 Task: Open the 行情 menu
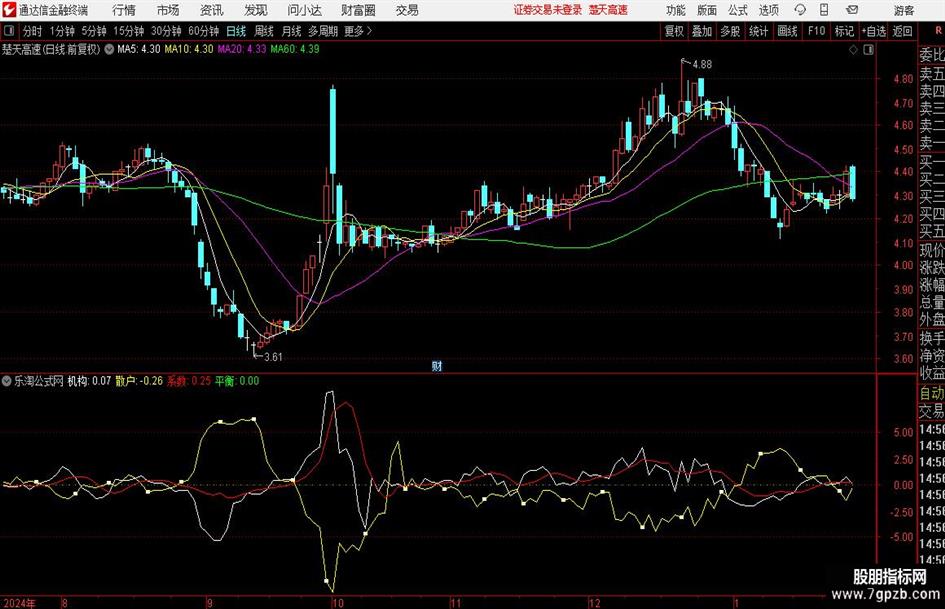tap(124, 10)
